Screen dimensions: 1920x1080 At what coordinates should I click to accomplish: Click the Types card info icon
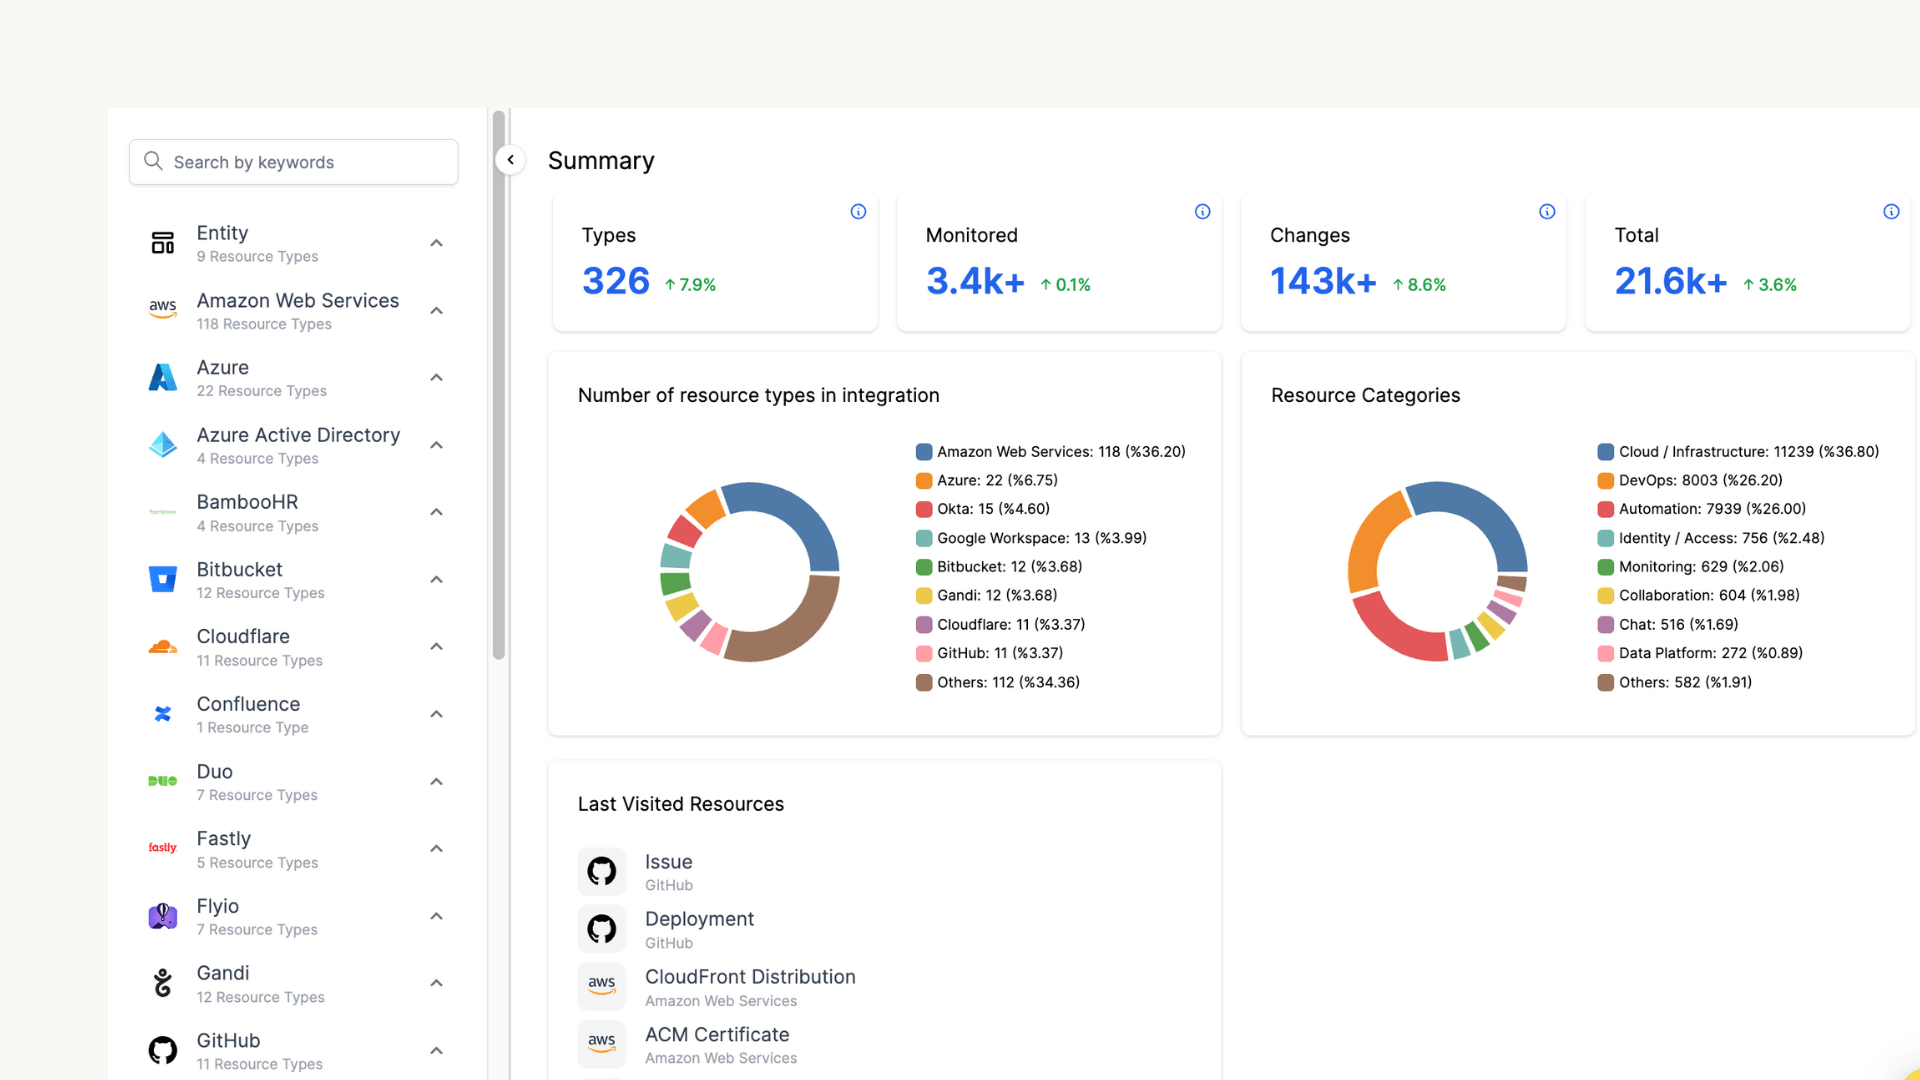tap(858, 211)
